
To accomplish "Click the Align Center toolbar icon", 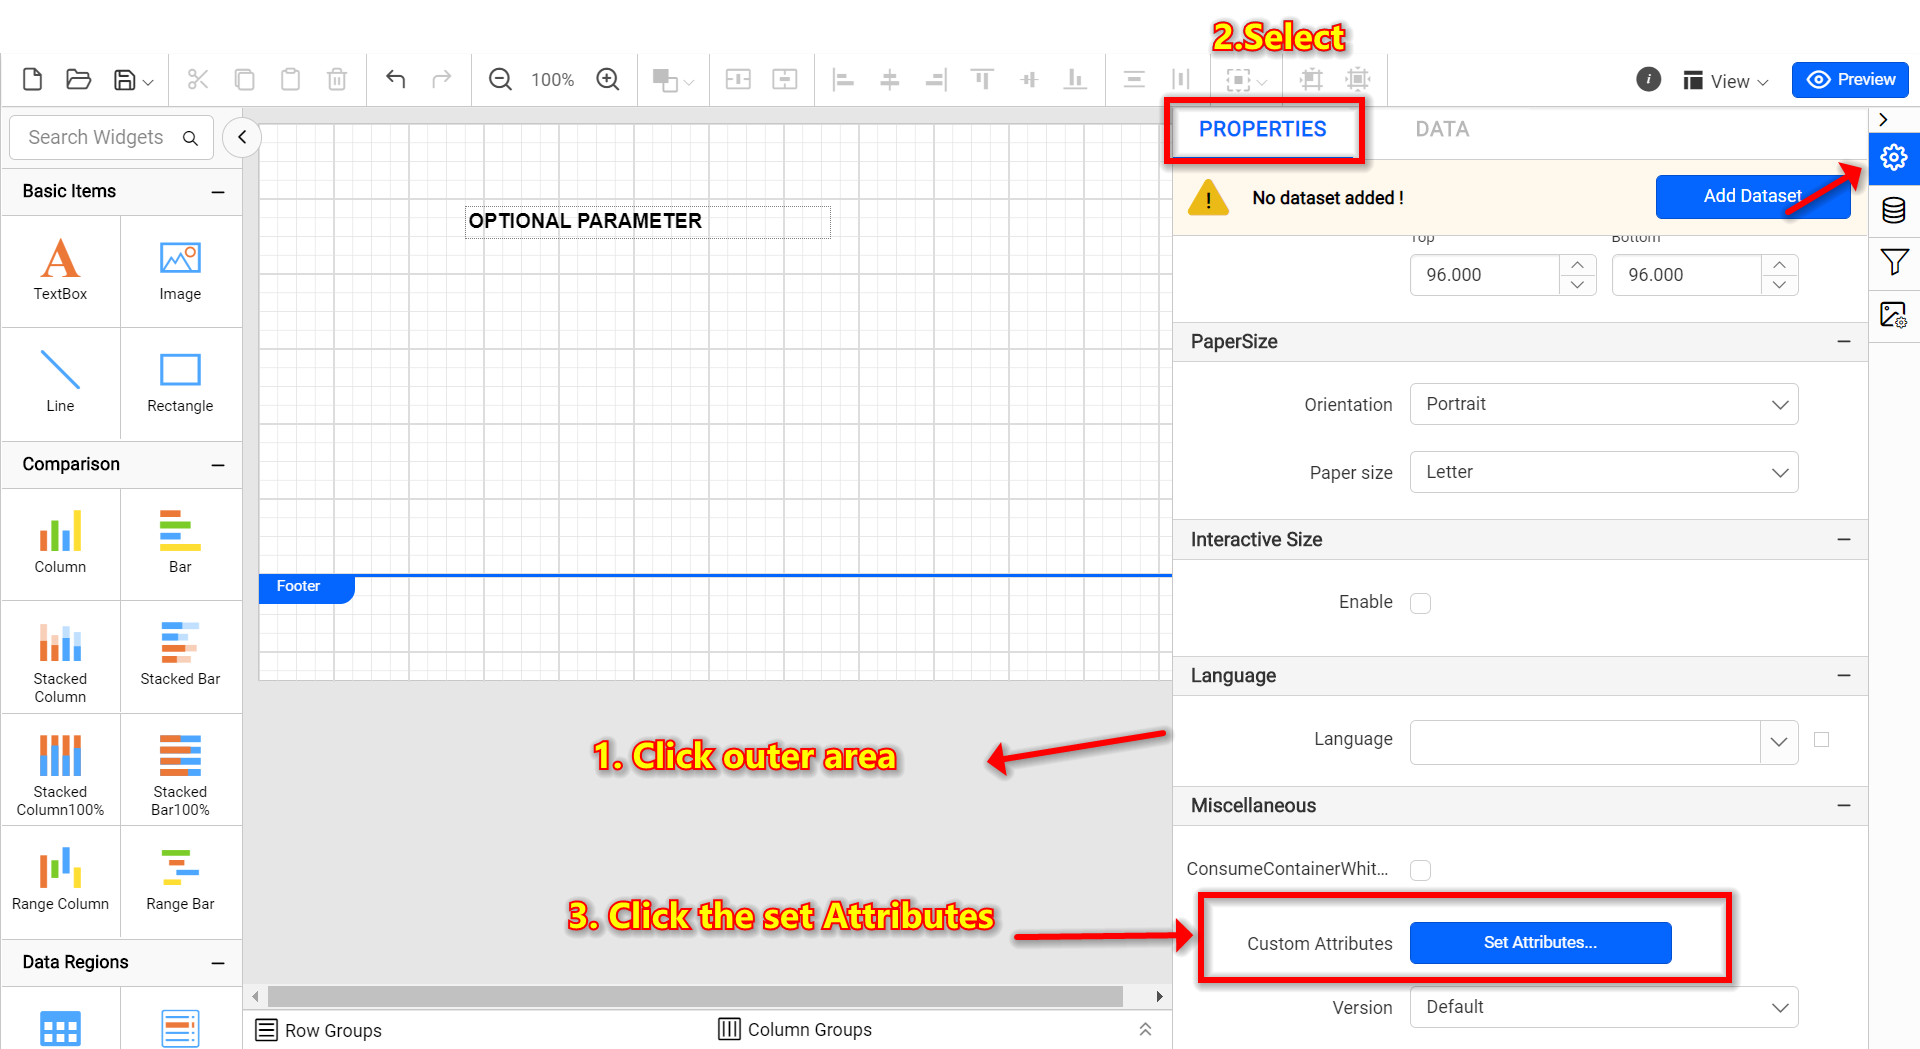I will pyautogui.click(x=889, y=79).
